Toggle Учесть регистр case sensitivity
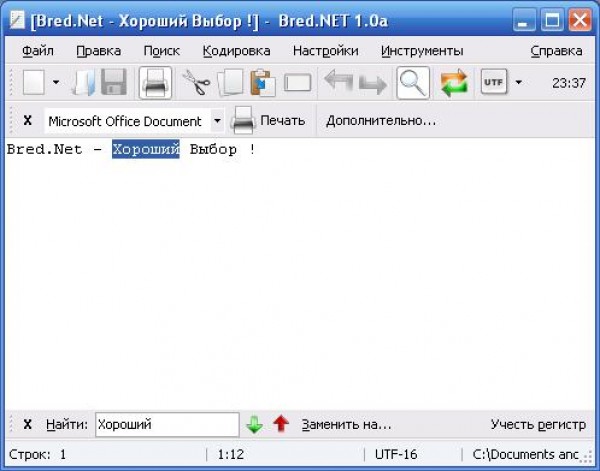 tap(538, 424)
